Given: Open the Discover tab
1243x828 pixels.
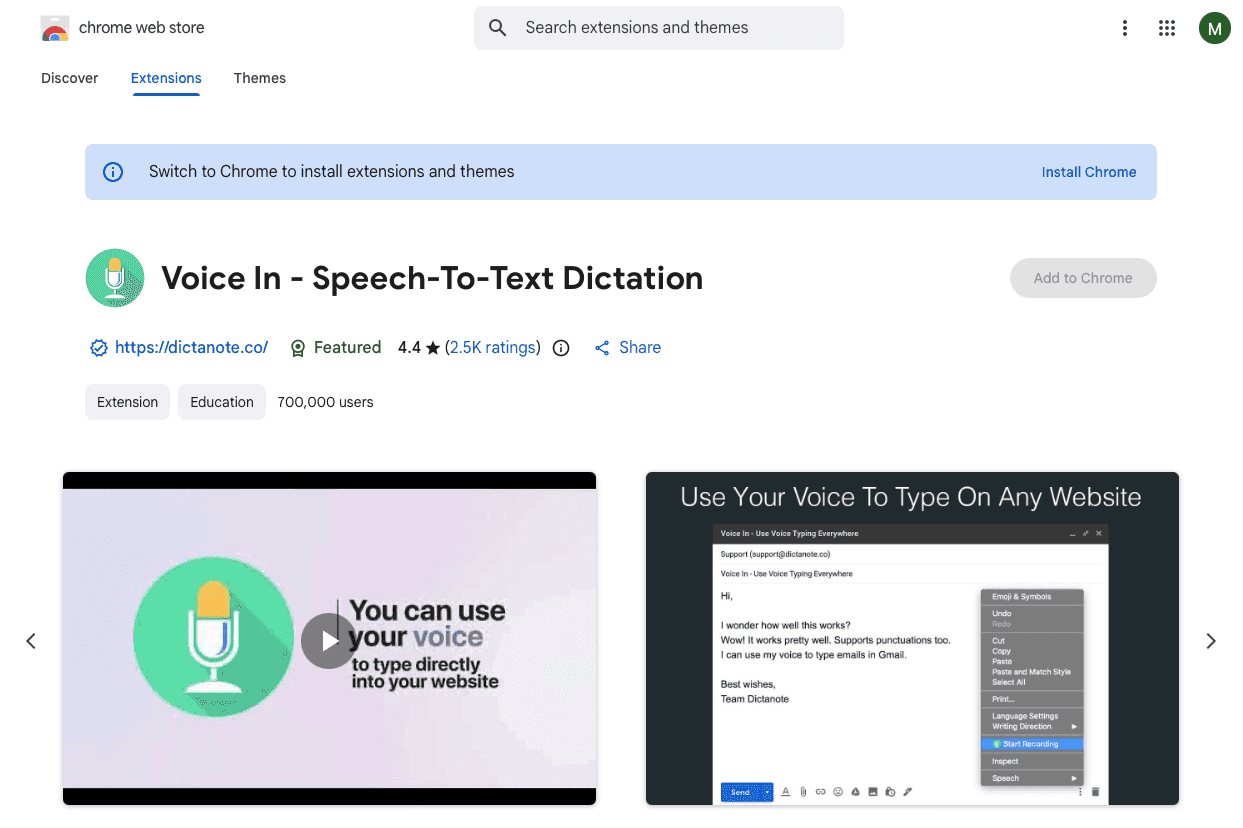Looking at the screenshot, I should pos(69,78).
